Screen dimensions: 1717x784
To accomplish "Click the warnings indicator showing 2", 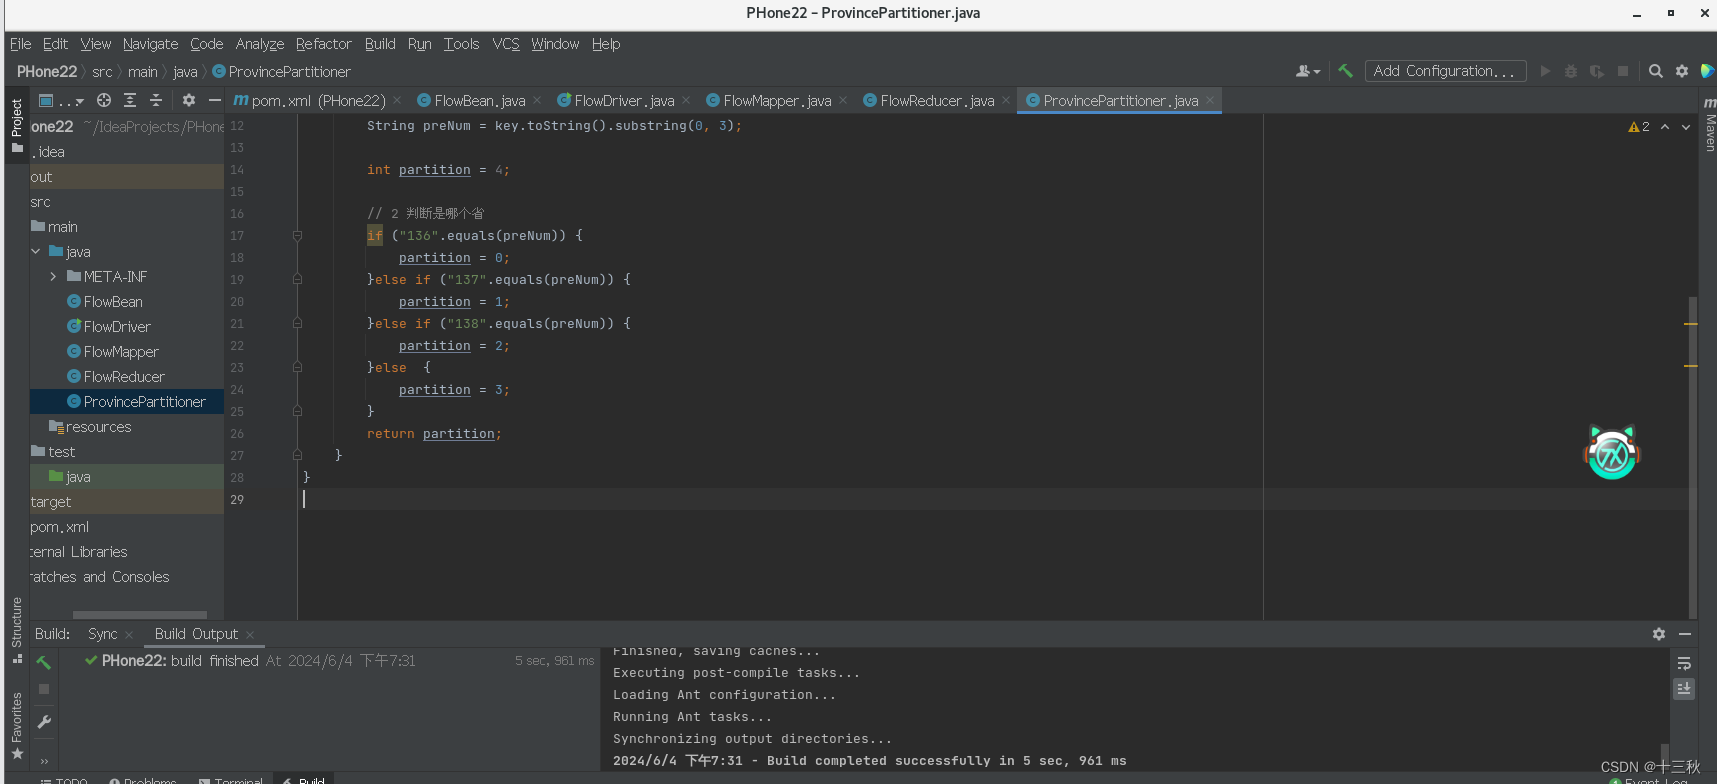I will [1639, 127].
